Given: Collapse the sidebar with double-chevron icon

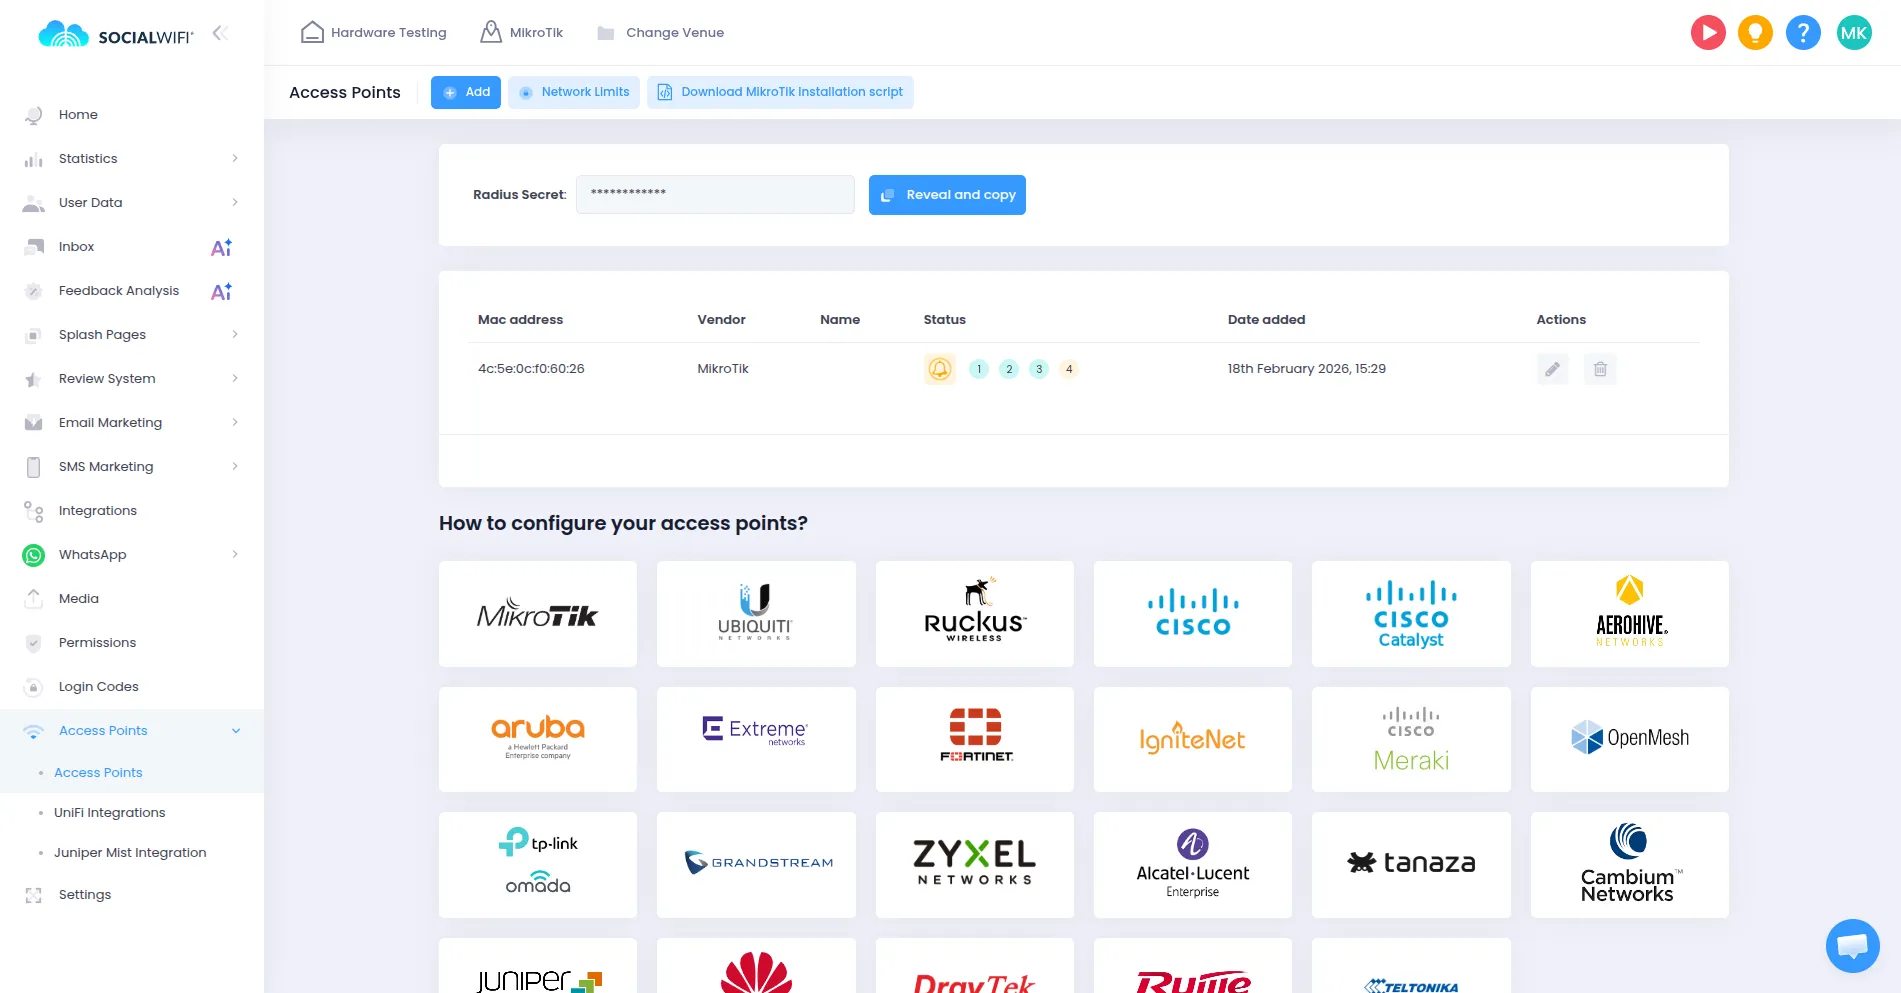Looking at the screenshot, I should (220, 33).
